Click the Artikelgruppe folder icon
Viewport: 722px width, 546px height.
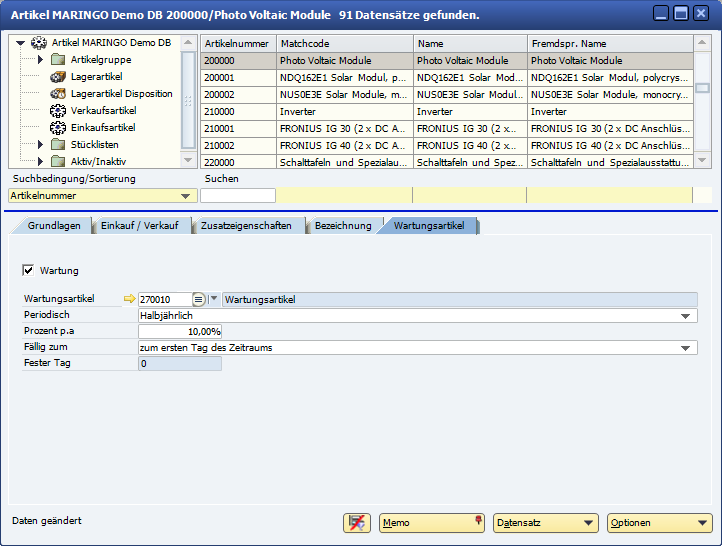point(58,60)
